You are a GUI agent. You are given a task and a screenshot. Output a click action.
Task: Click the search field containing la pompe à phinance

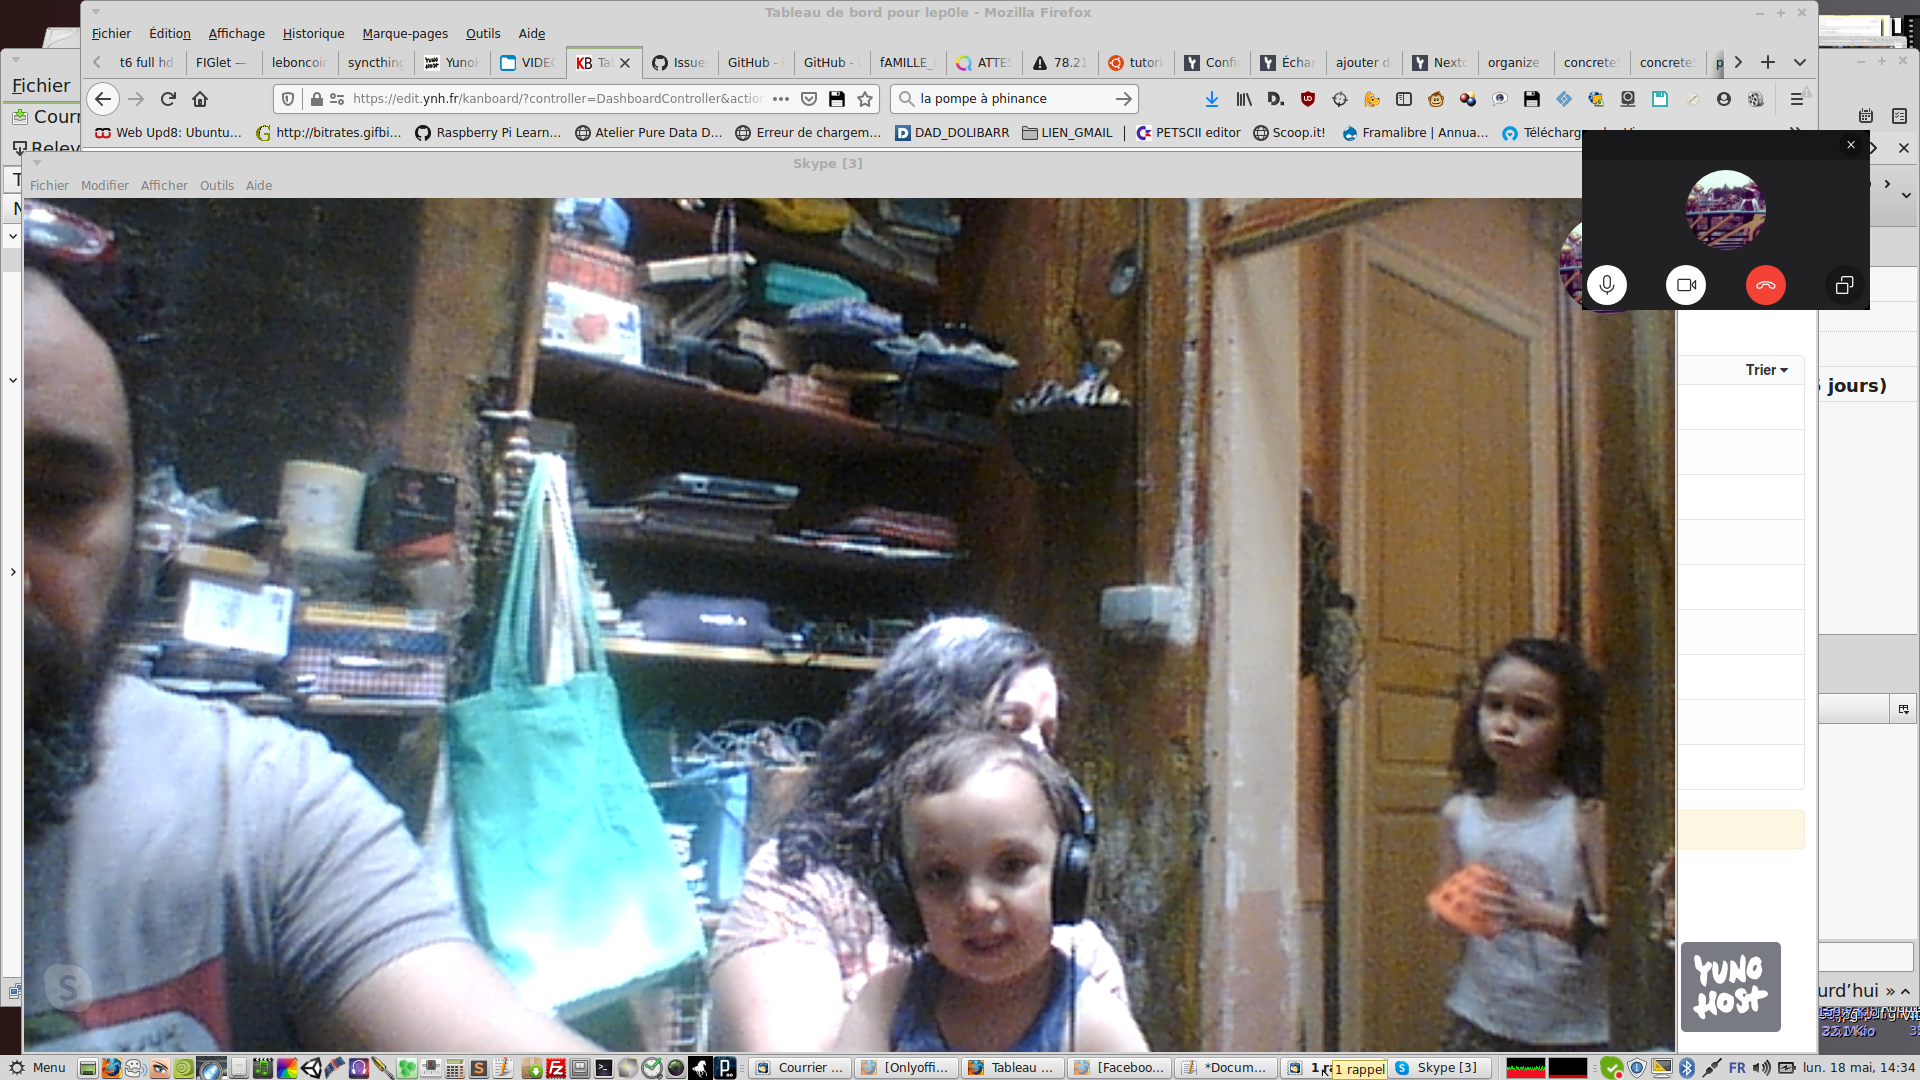tap(1010, 99)
